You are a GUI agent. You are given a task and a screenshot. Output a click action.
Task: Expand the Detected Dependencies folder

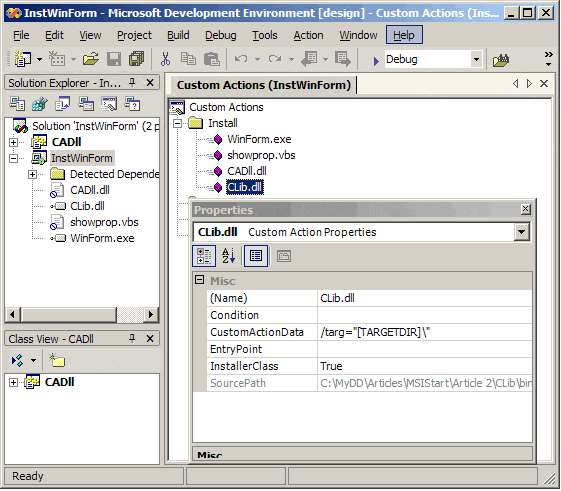point(33,174)
